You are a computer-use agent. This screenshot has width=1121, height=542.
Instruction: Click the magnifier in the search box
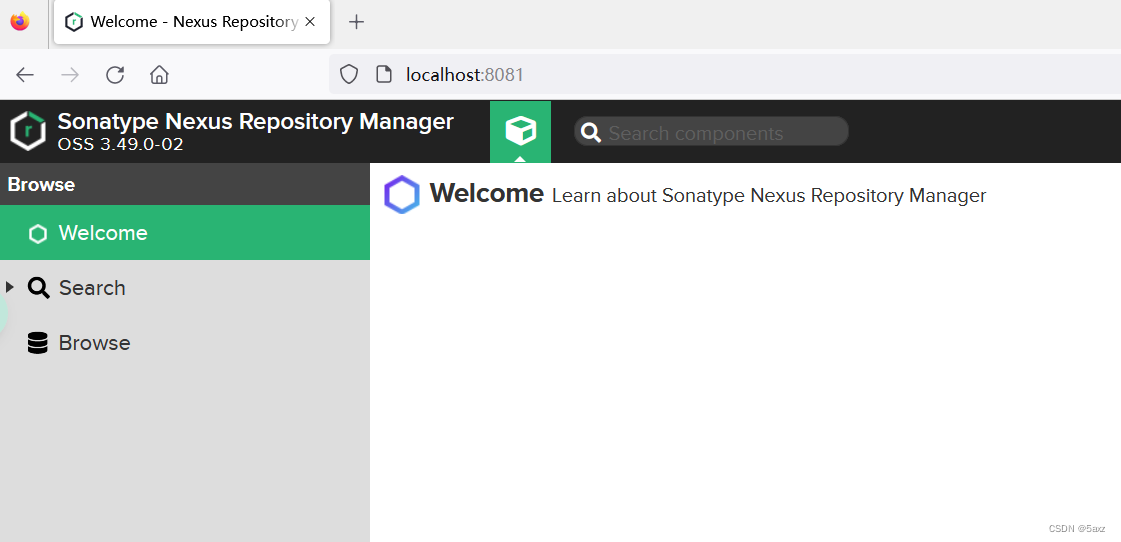(x=591, y=132)
